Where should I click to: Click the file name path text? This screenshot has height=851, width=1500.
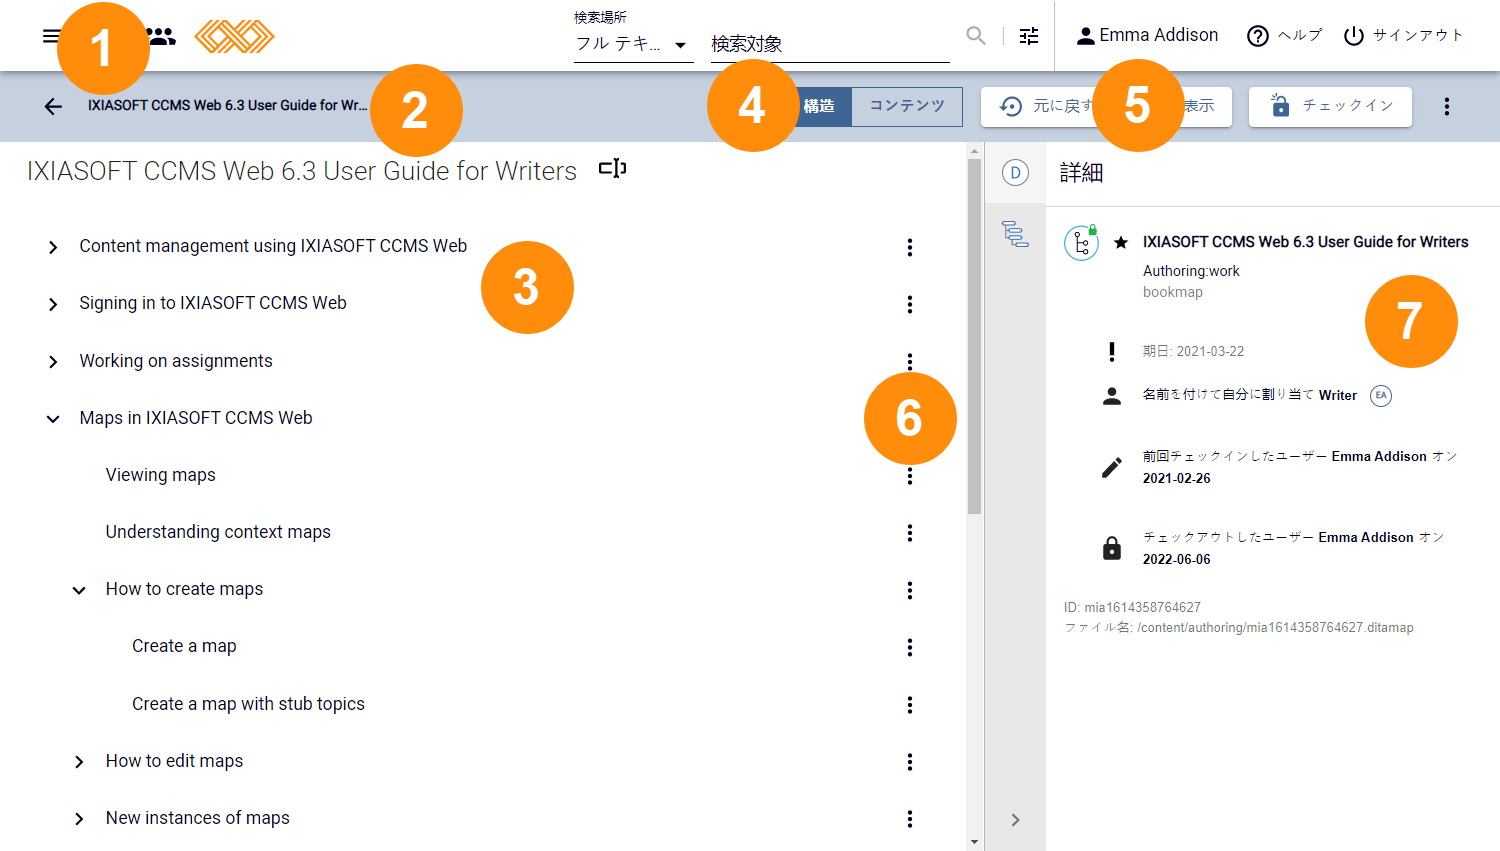(1239, 628)
